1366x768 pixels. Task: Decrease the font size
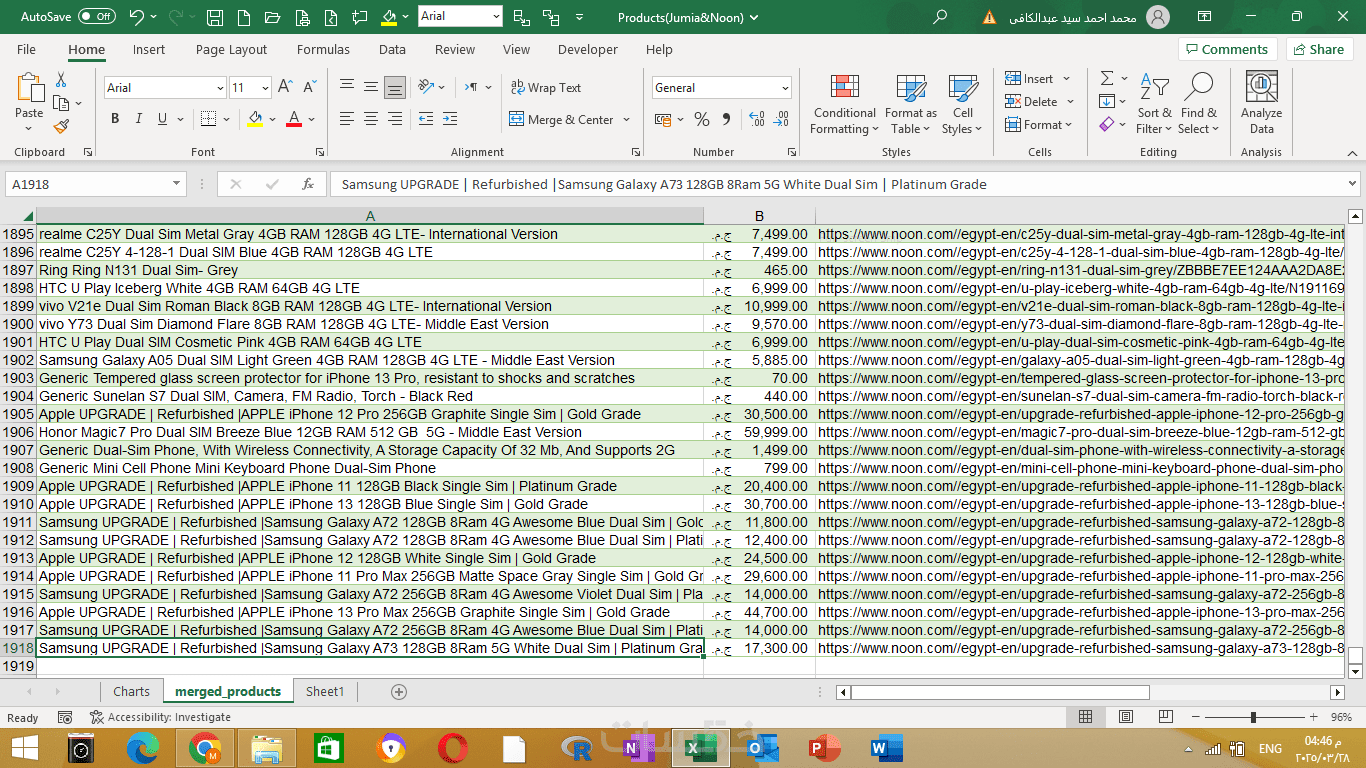click(x=309, y=87)
